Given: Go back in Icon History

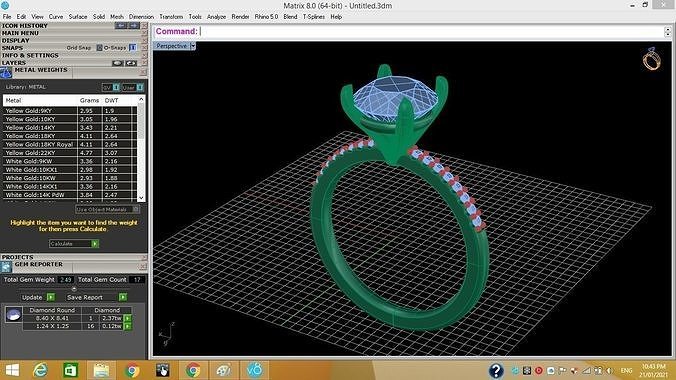Looking at the screenshot, I should point(121,25).
